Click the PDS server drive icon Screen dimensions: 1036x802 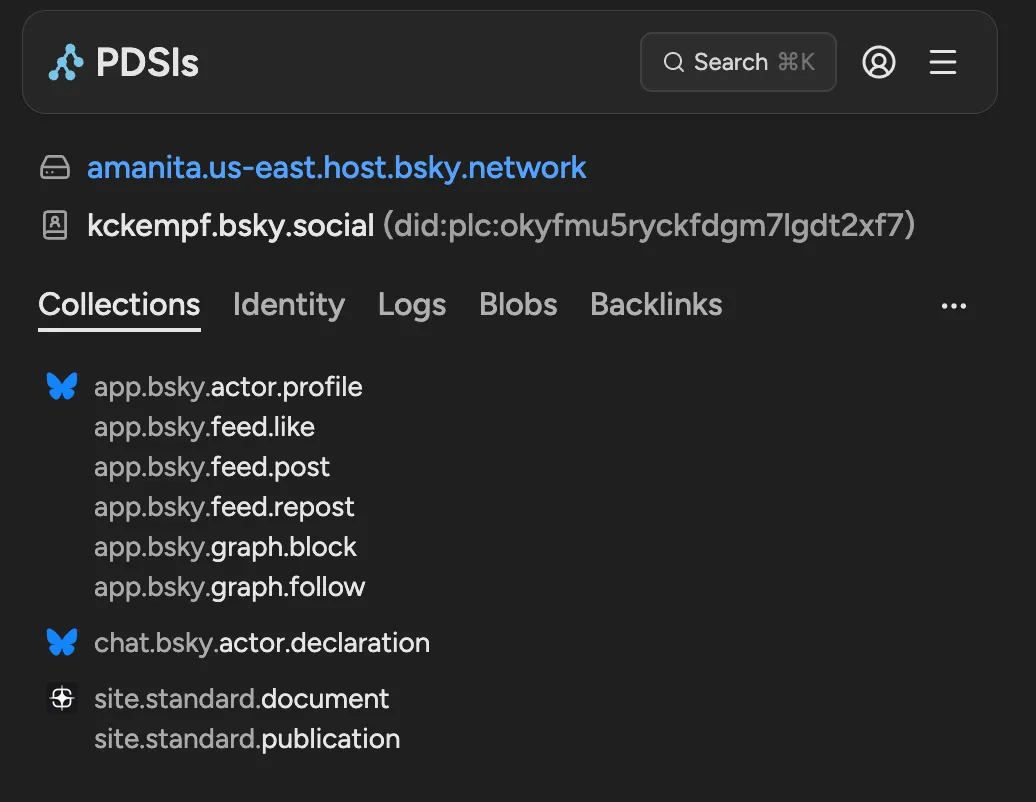pos(55,167)
